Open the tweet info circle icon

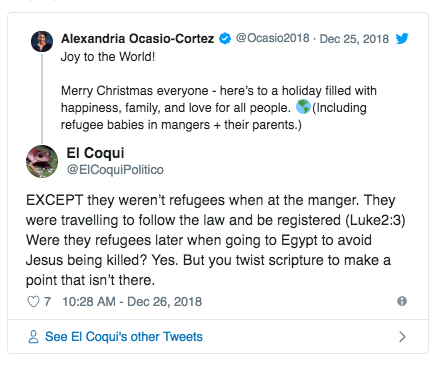pyautogui.click(x=402, y=301)
